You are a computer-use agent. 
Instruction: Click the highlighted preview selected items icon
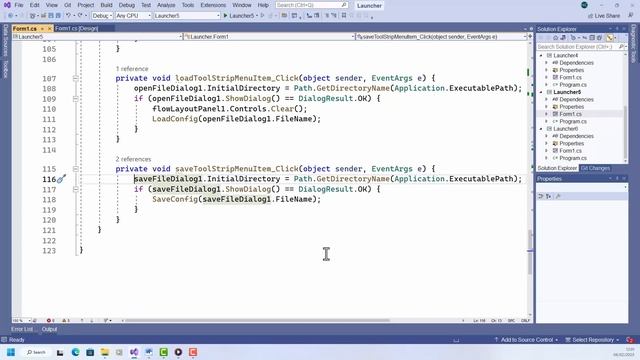[x=610, y=38]
